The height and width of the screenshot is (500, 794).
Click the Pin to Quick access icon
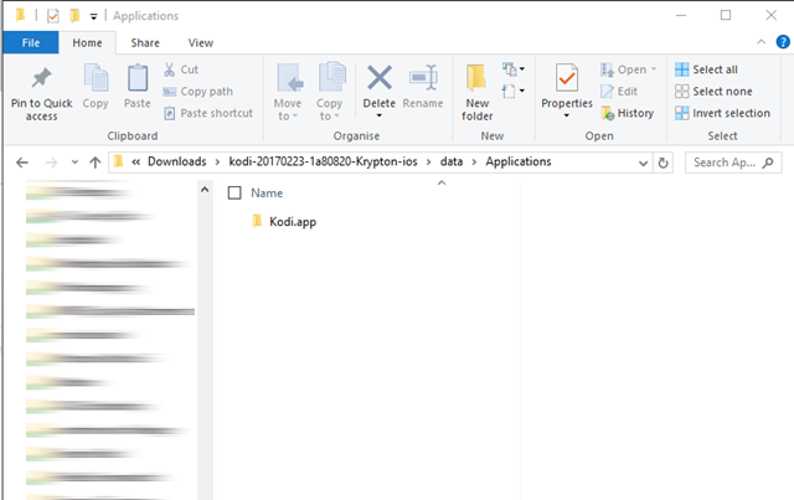point(41,80)
